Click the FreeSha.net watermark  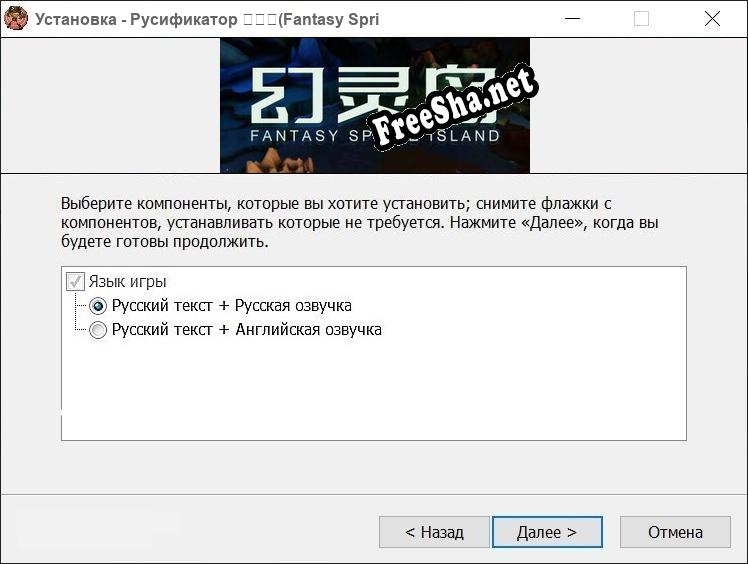[x=455, y=110]
